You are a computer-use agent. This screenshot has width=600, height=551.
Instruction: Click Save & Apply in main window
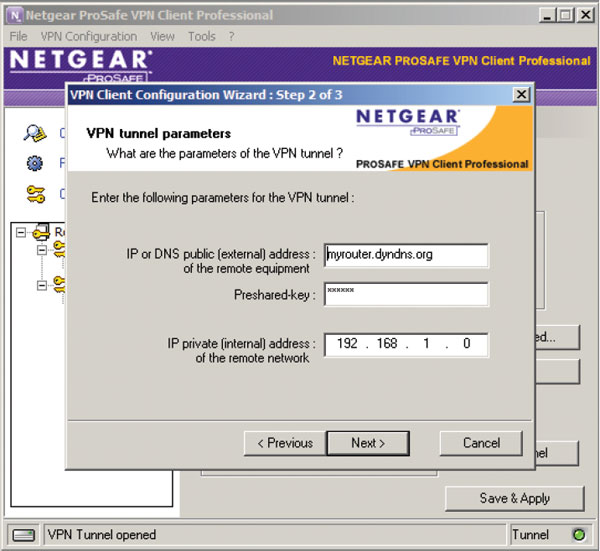(515, 498)
